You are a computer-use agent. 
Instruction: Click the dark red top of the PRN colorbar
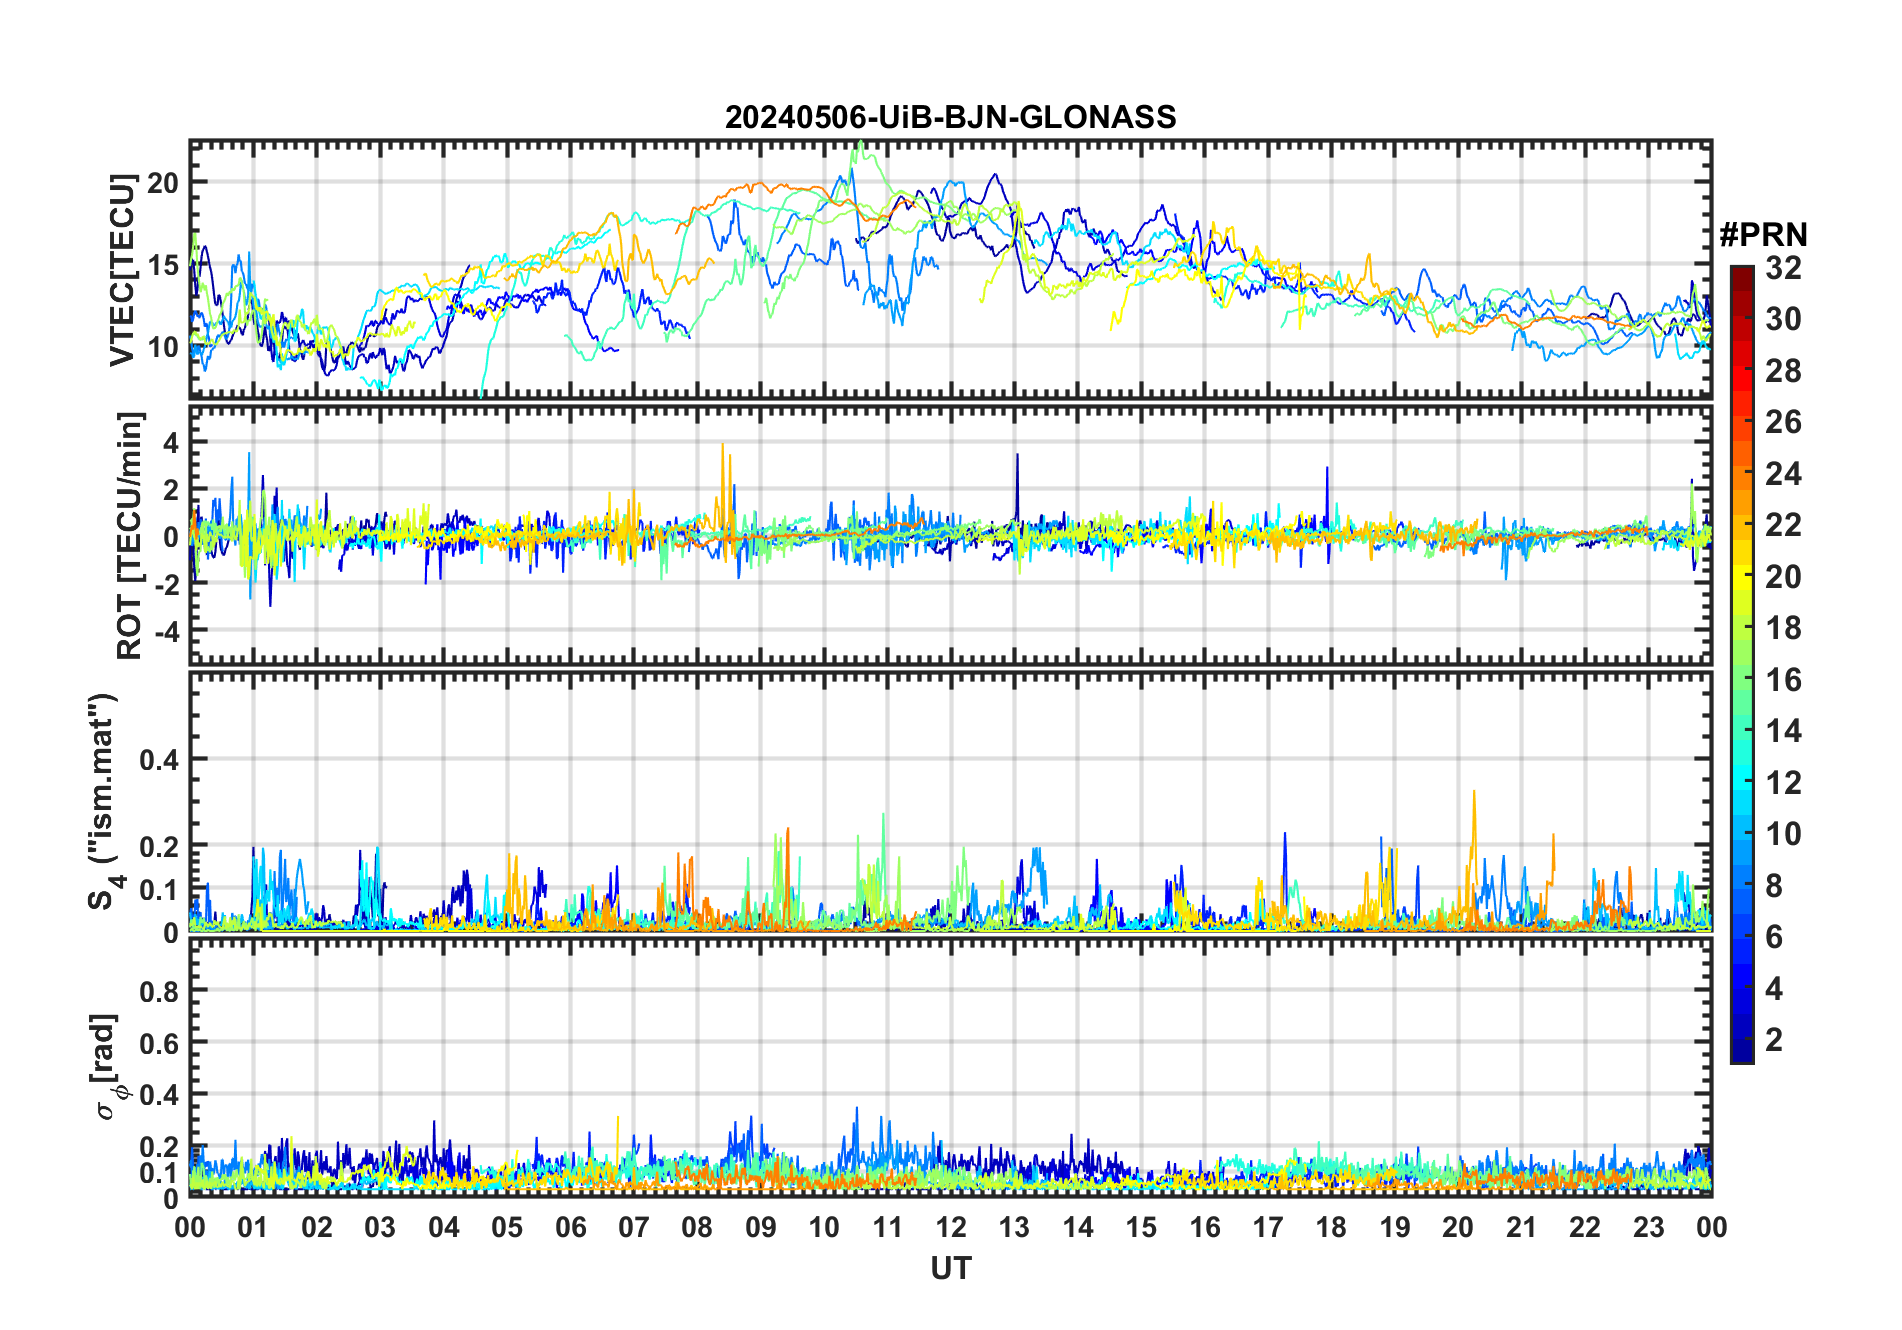1741,272
